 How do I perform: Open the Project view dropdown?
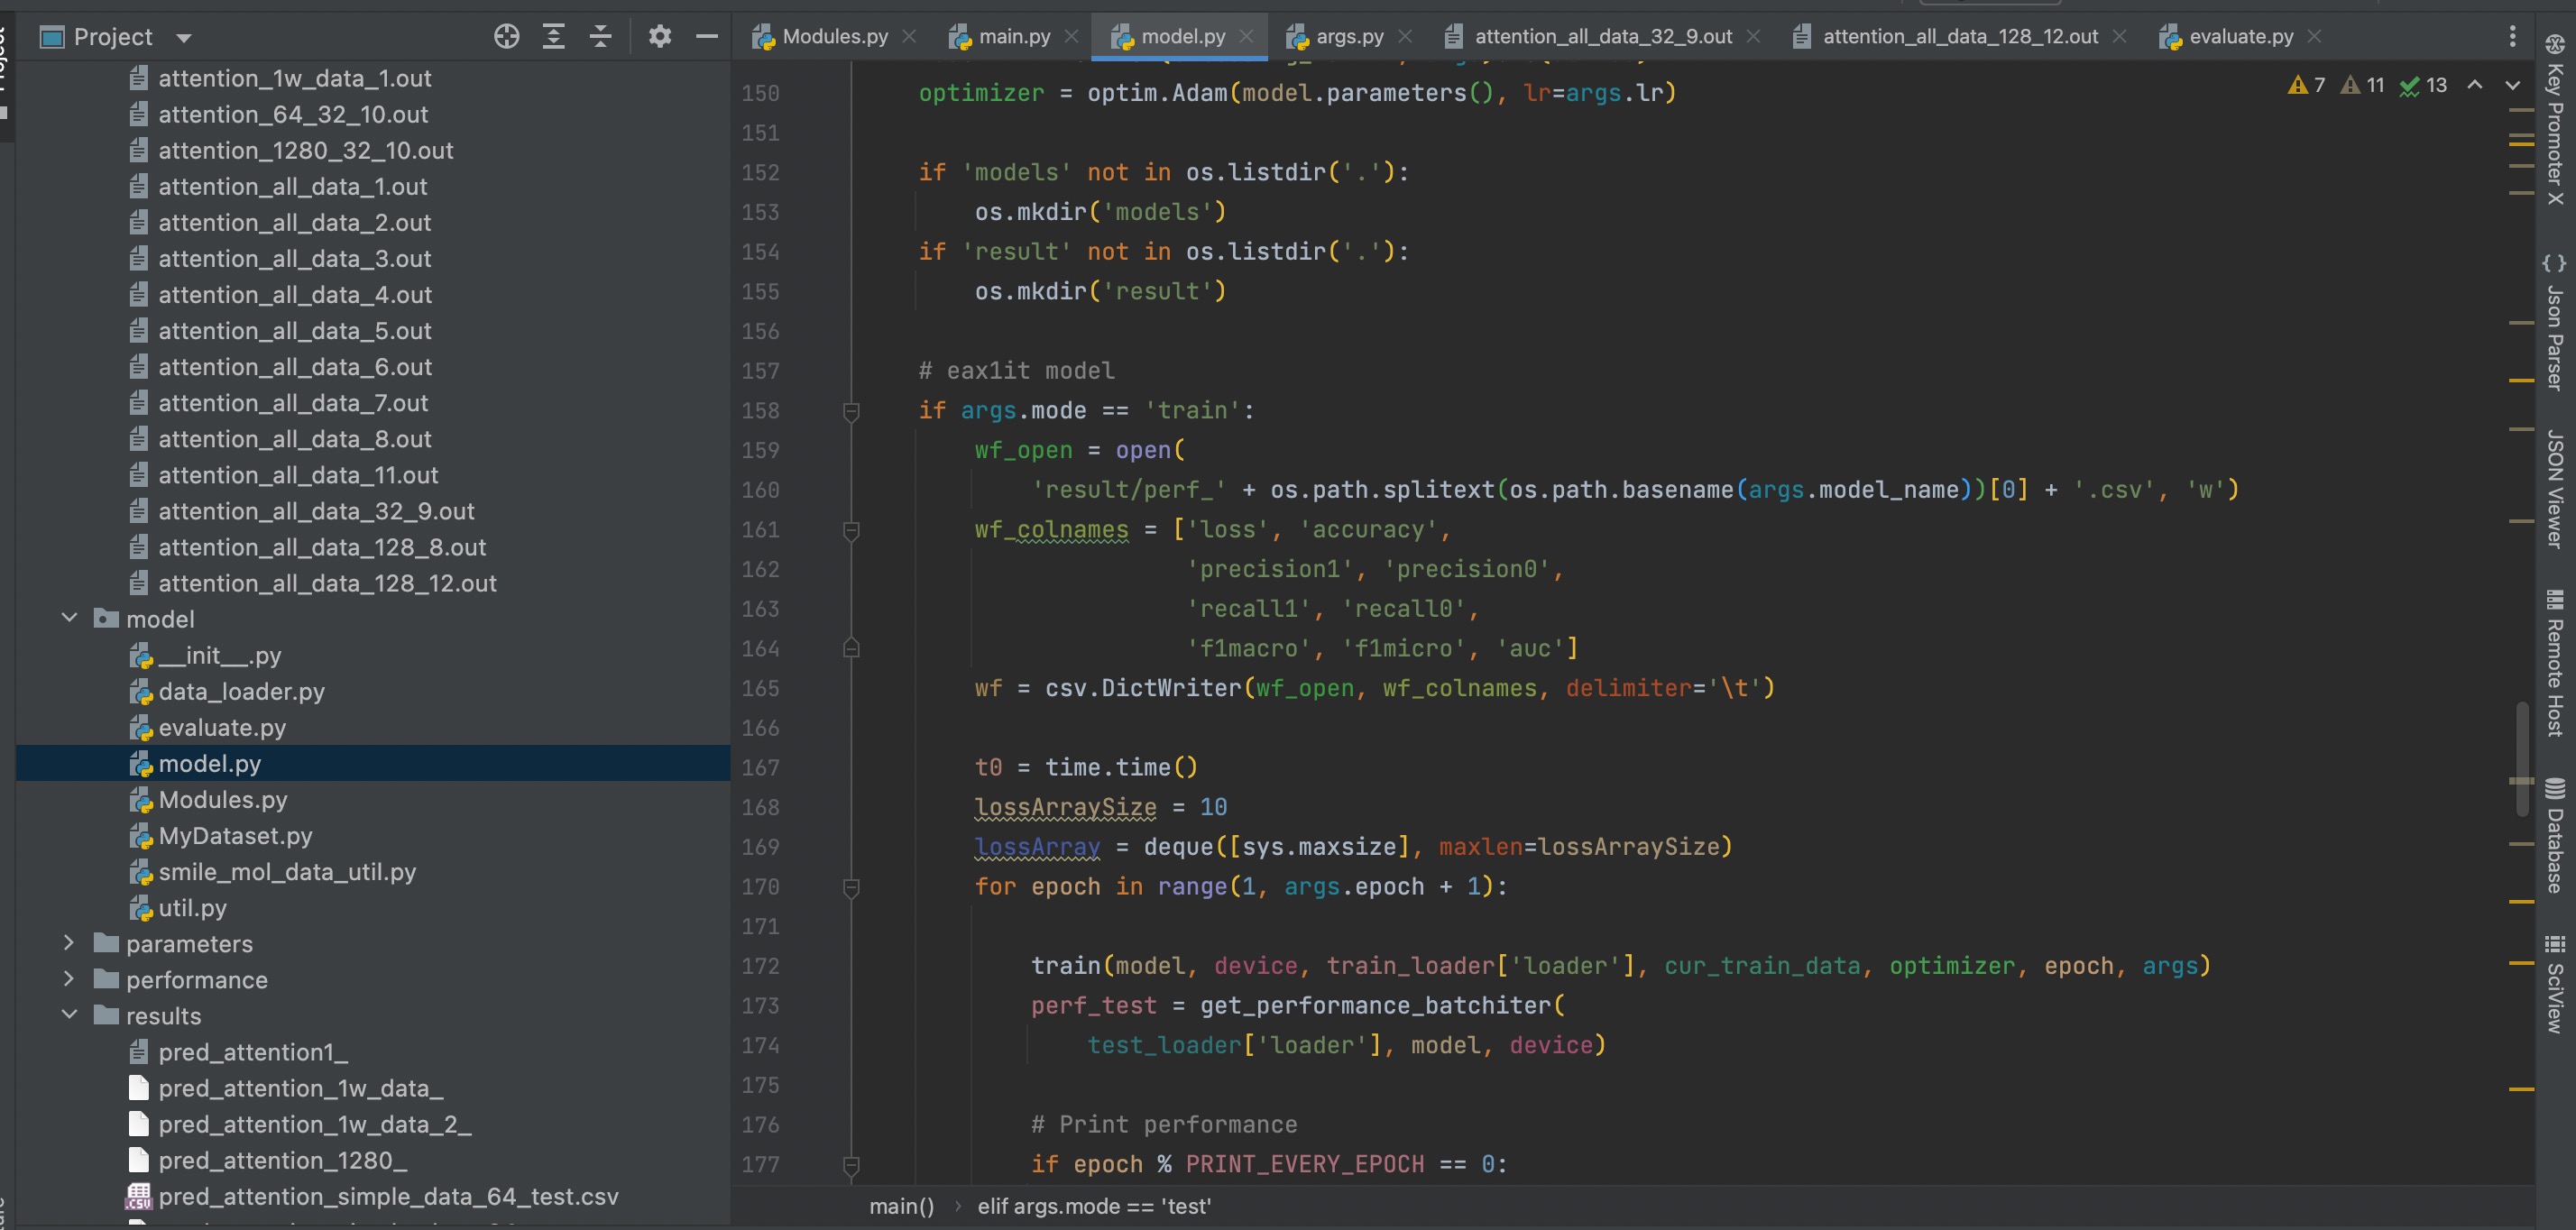[x=184, y=38]
